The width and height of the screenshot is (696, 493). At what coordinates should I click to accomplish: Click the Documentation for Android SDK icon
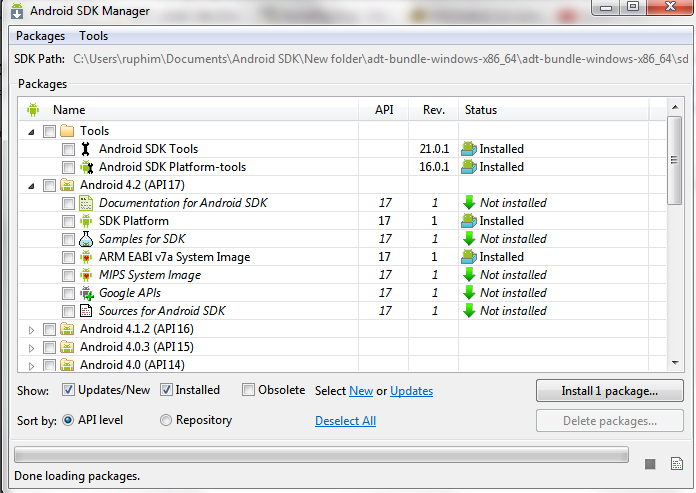tap(86, 203)
